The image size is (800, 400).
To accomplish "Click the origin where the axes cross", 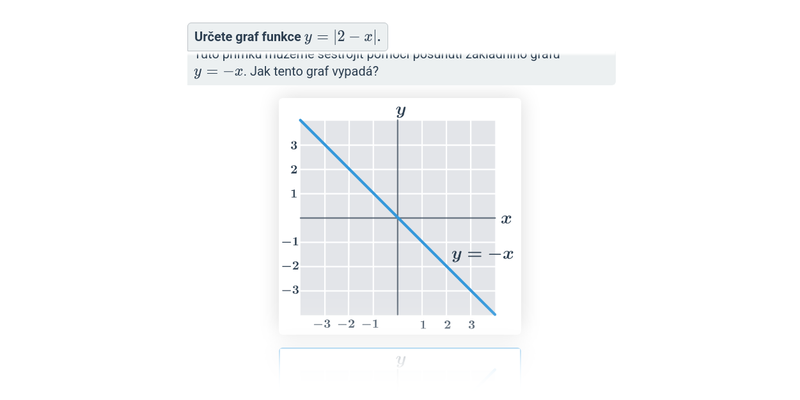I will [x=398, y=218].
